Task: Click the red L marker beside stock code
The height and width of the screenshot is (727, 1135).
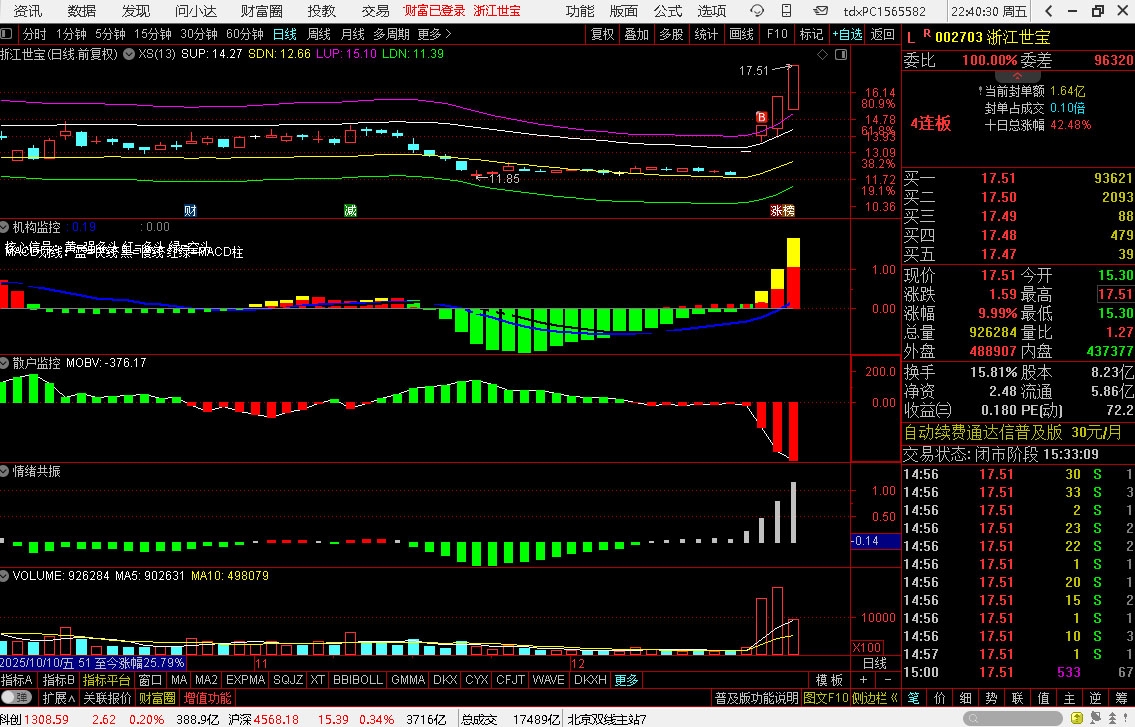Action: tap(910, 37)
